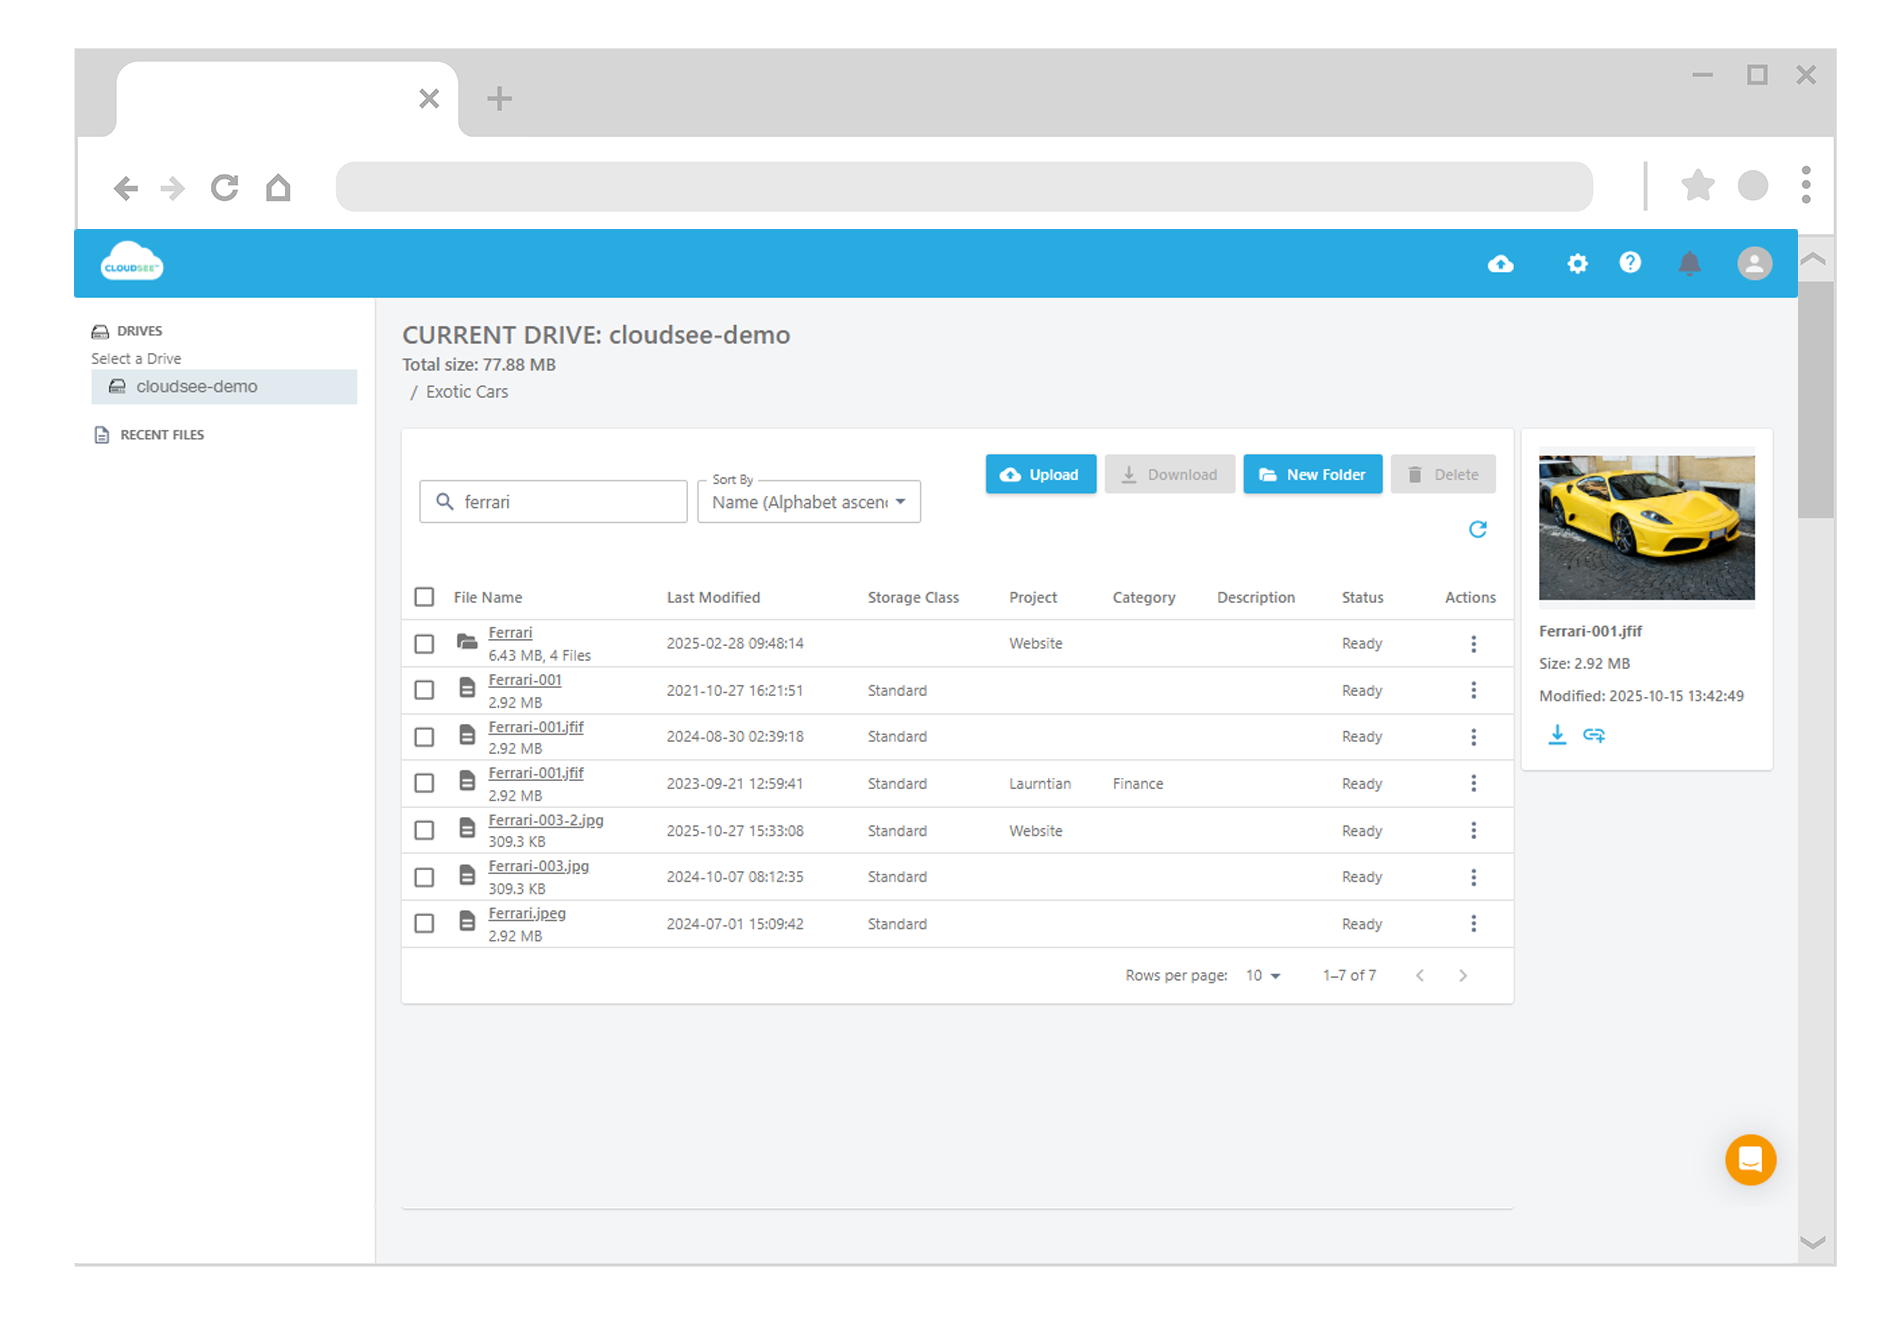Click the scrollbar down arrow
Screen dimensions: 1900x1343
pos(1813,1242)
